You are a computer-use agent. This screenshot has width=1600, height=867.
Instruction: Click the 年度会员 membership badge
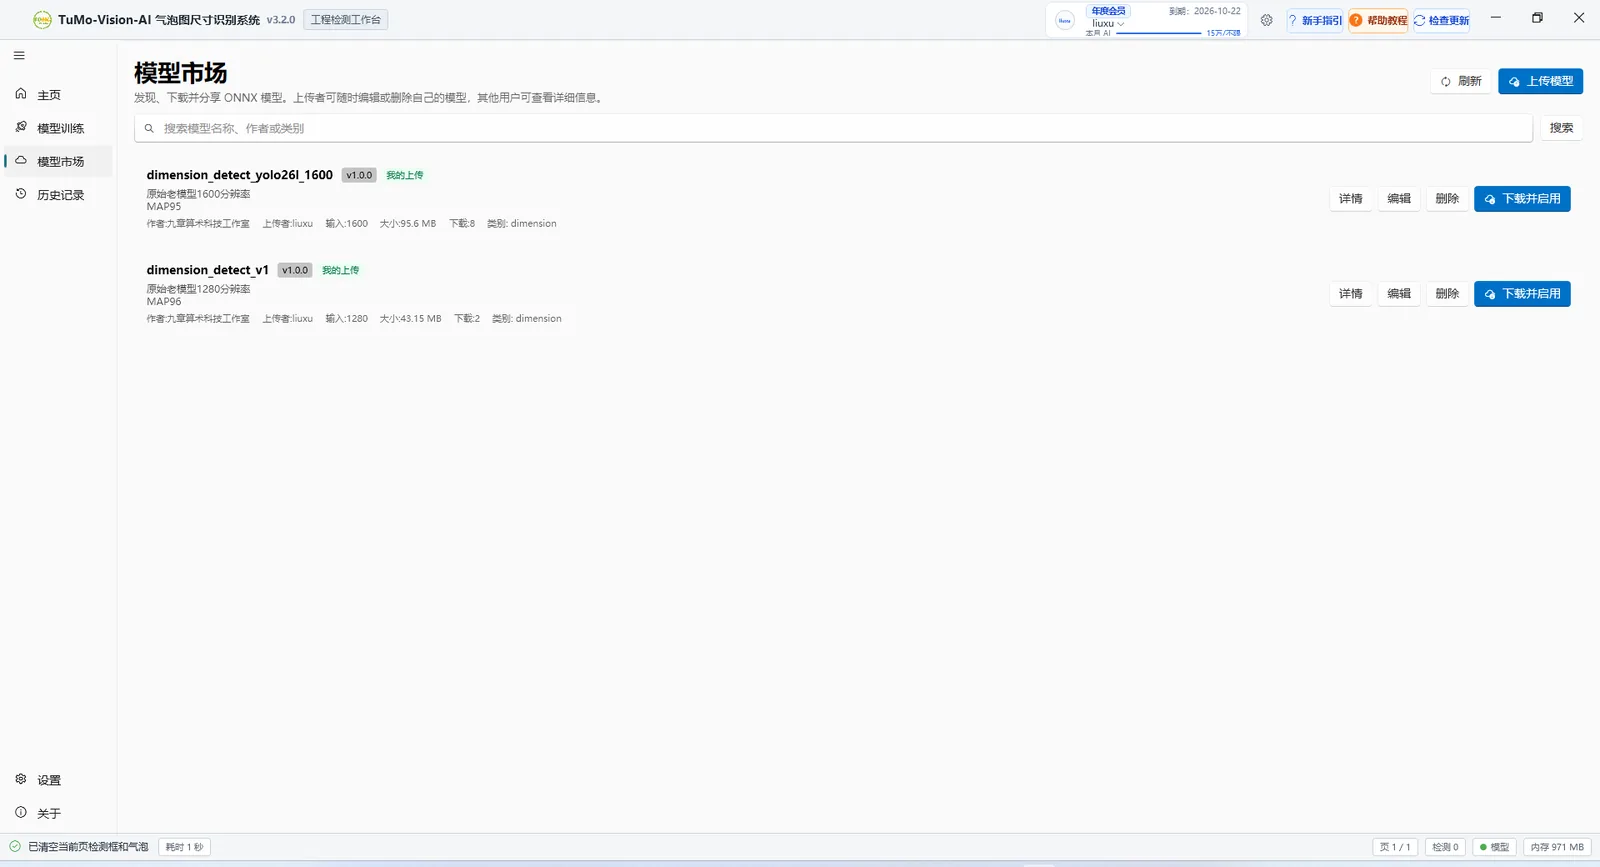(x=1108, y=11)
